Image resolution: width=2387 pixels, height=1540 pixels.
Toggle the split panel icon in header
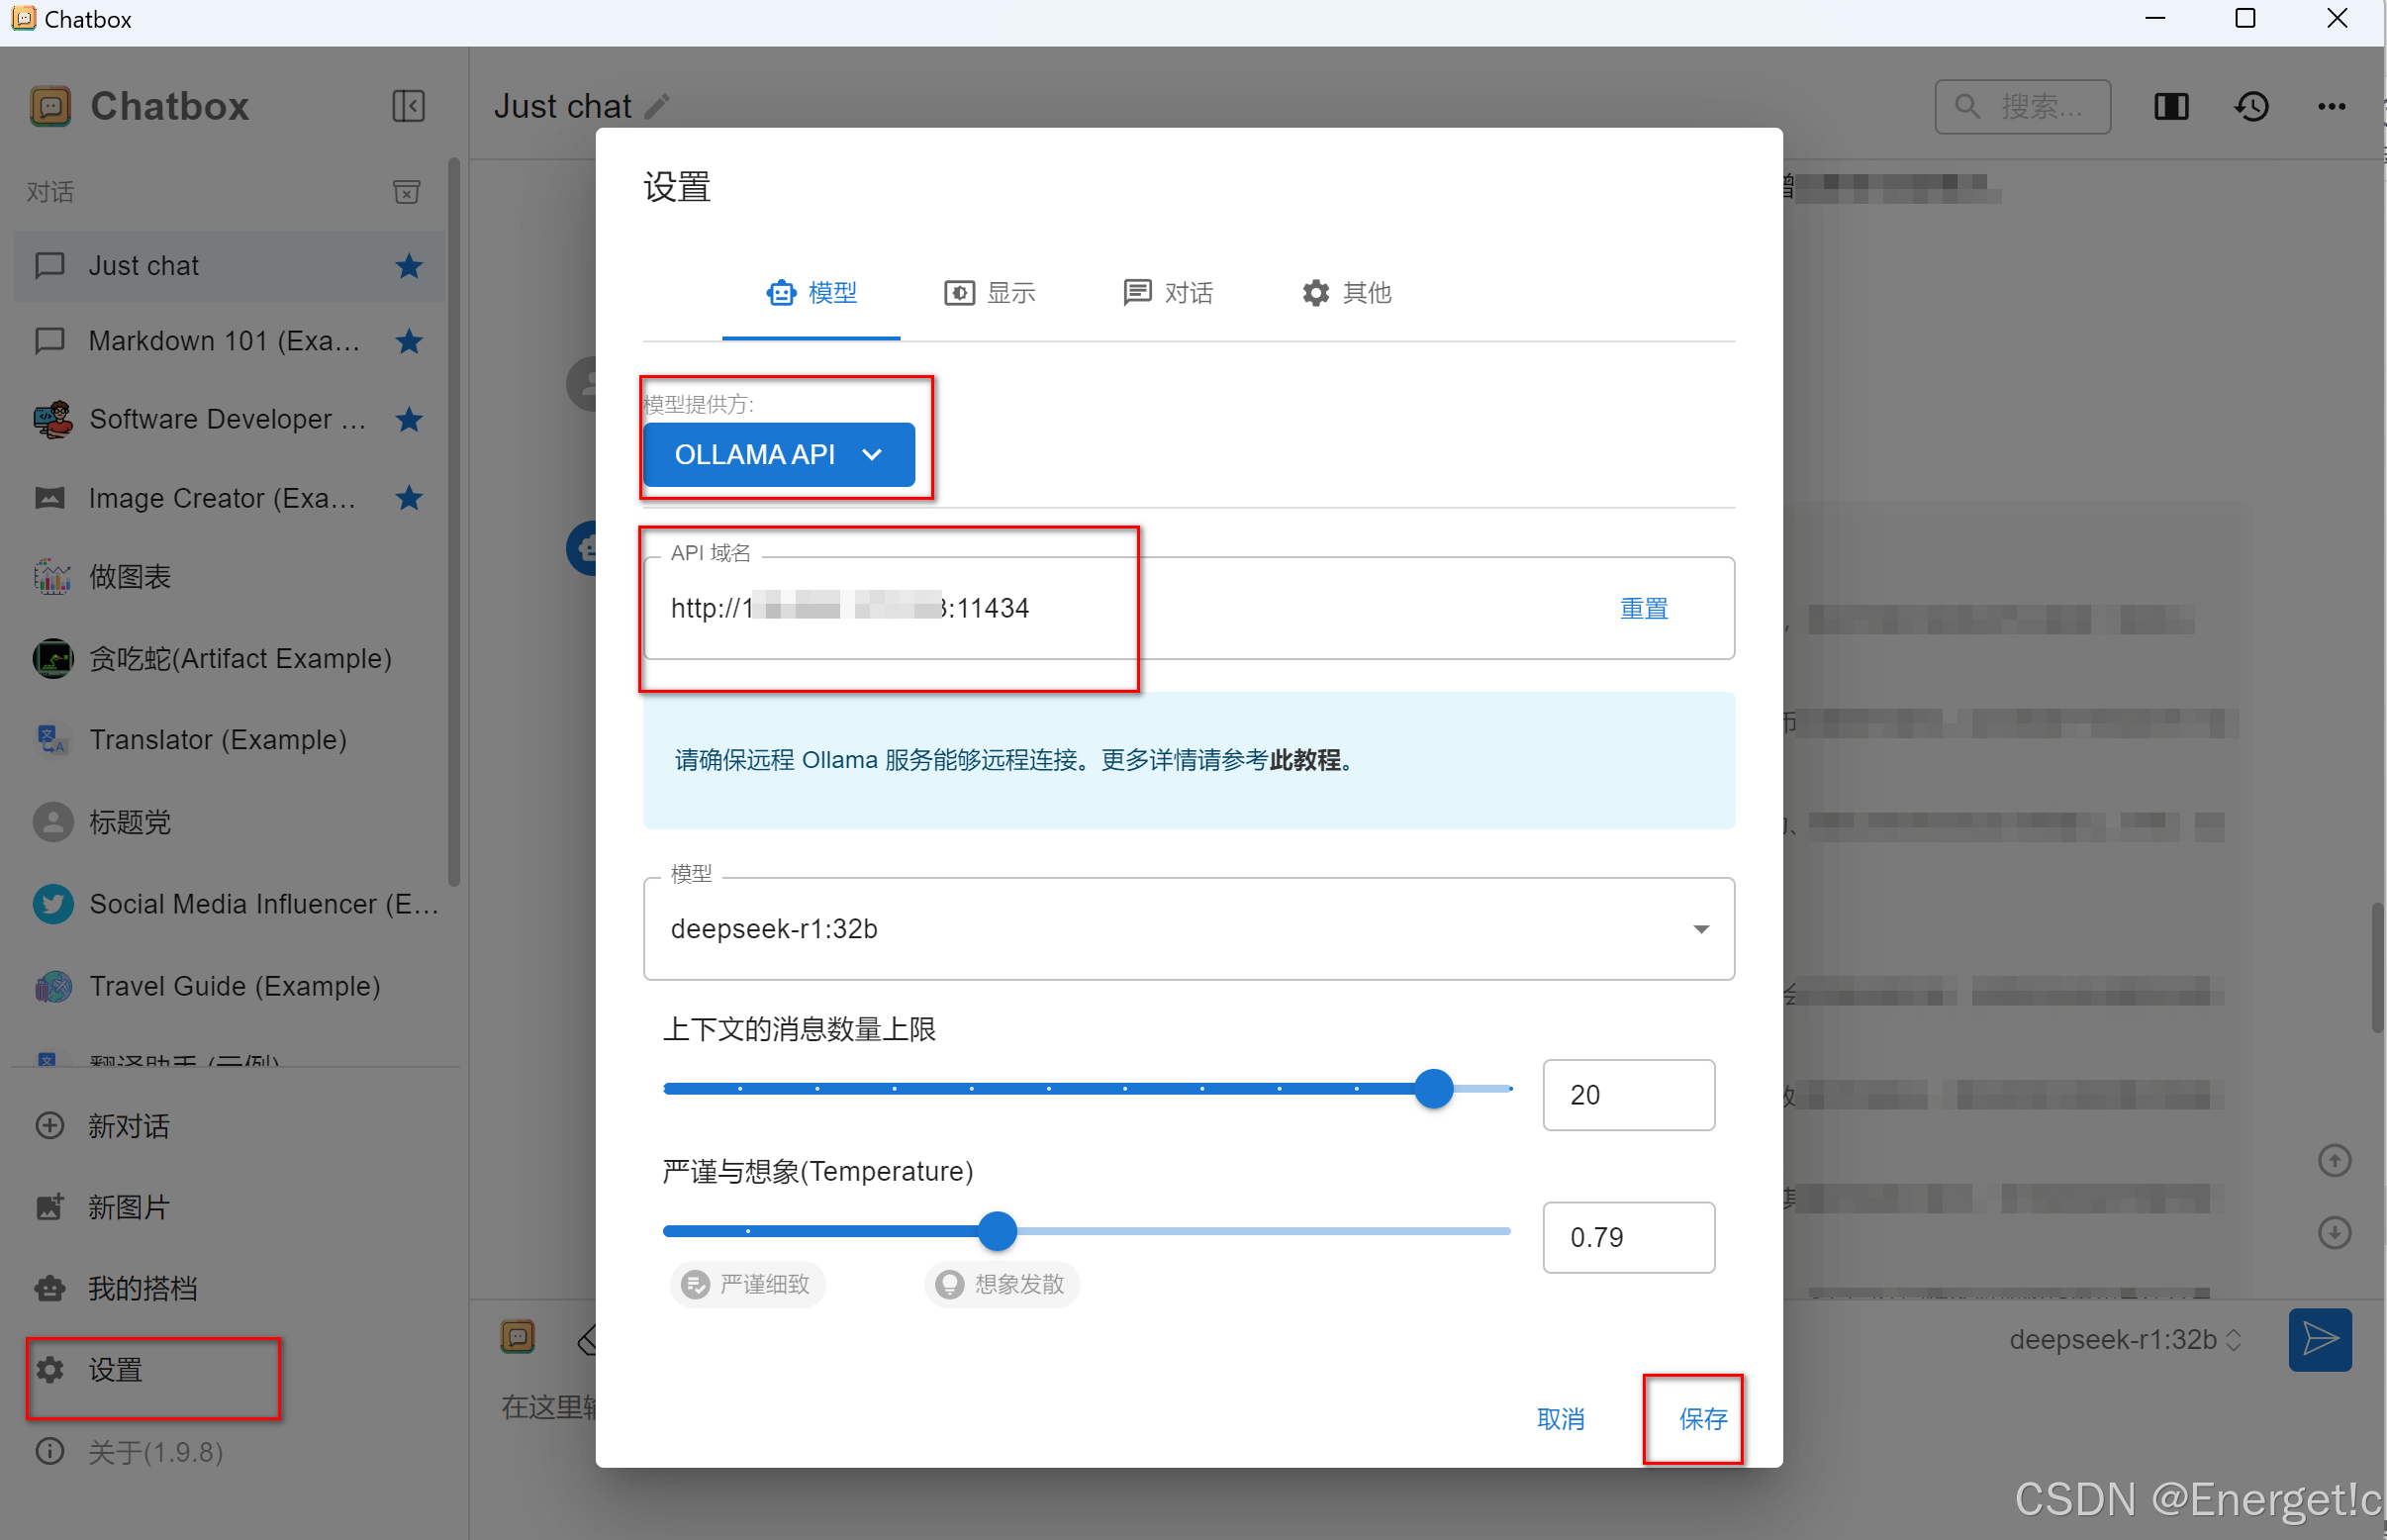pos(2170,106)
